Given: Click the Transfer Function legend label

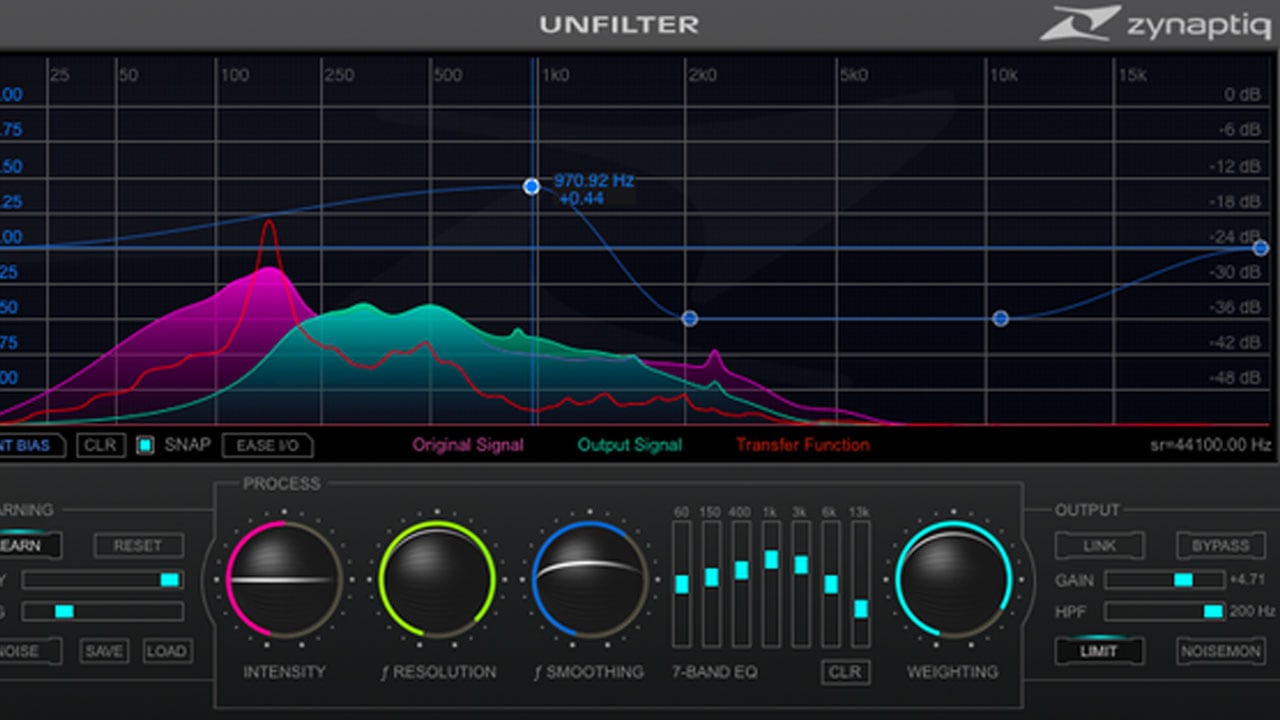Looking at the screenshot, I should click(803, 445).
